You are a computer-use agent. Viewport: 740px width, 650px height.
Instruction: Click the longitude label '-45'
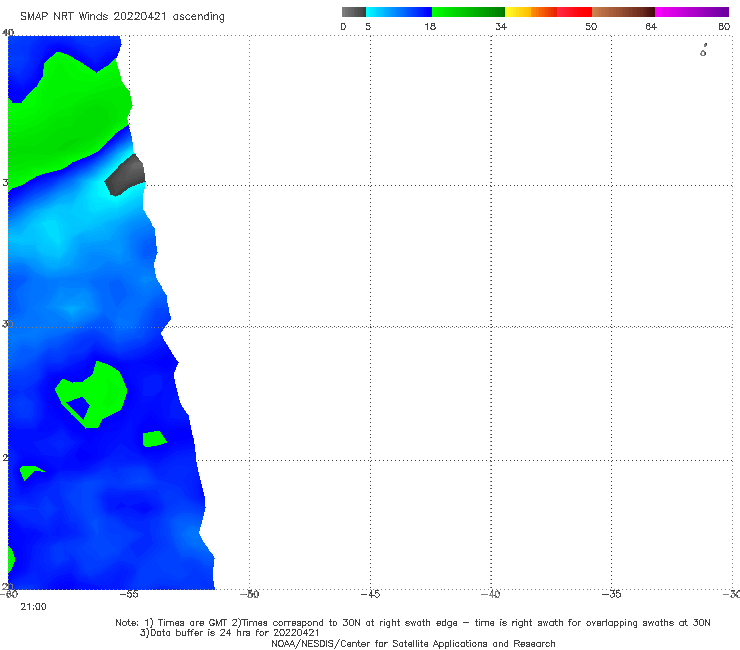point(370,594)
